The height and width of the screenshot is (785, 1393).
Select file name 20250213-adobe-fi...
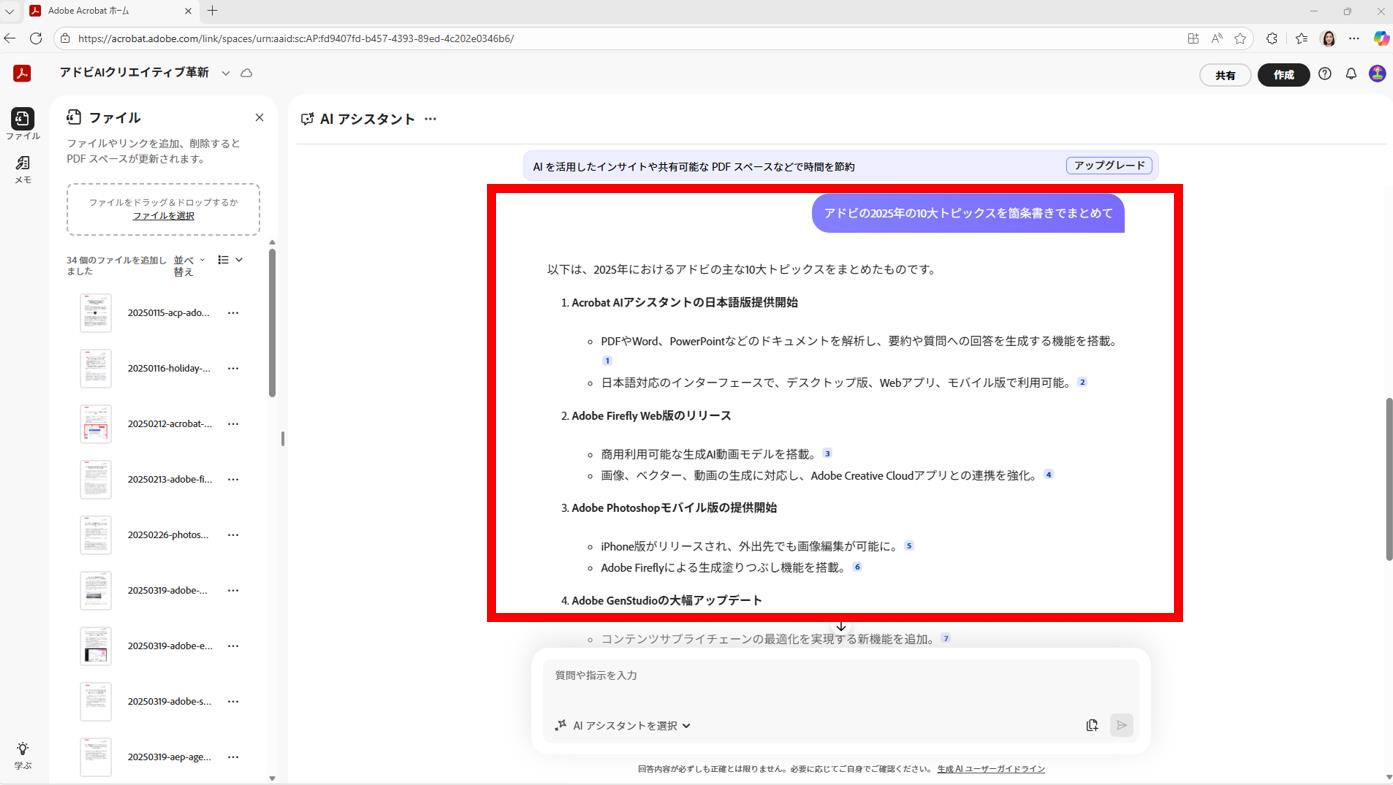tap(169, 479)
